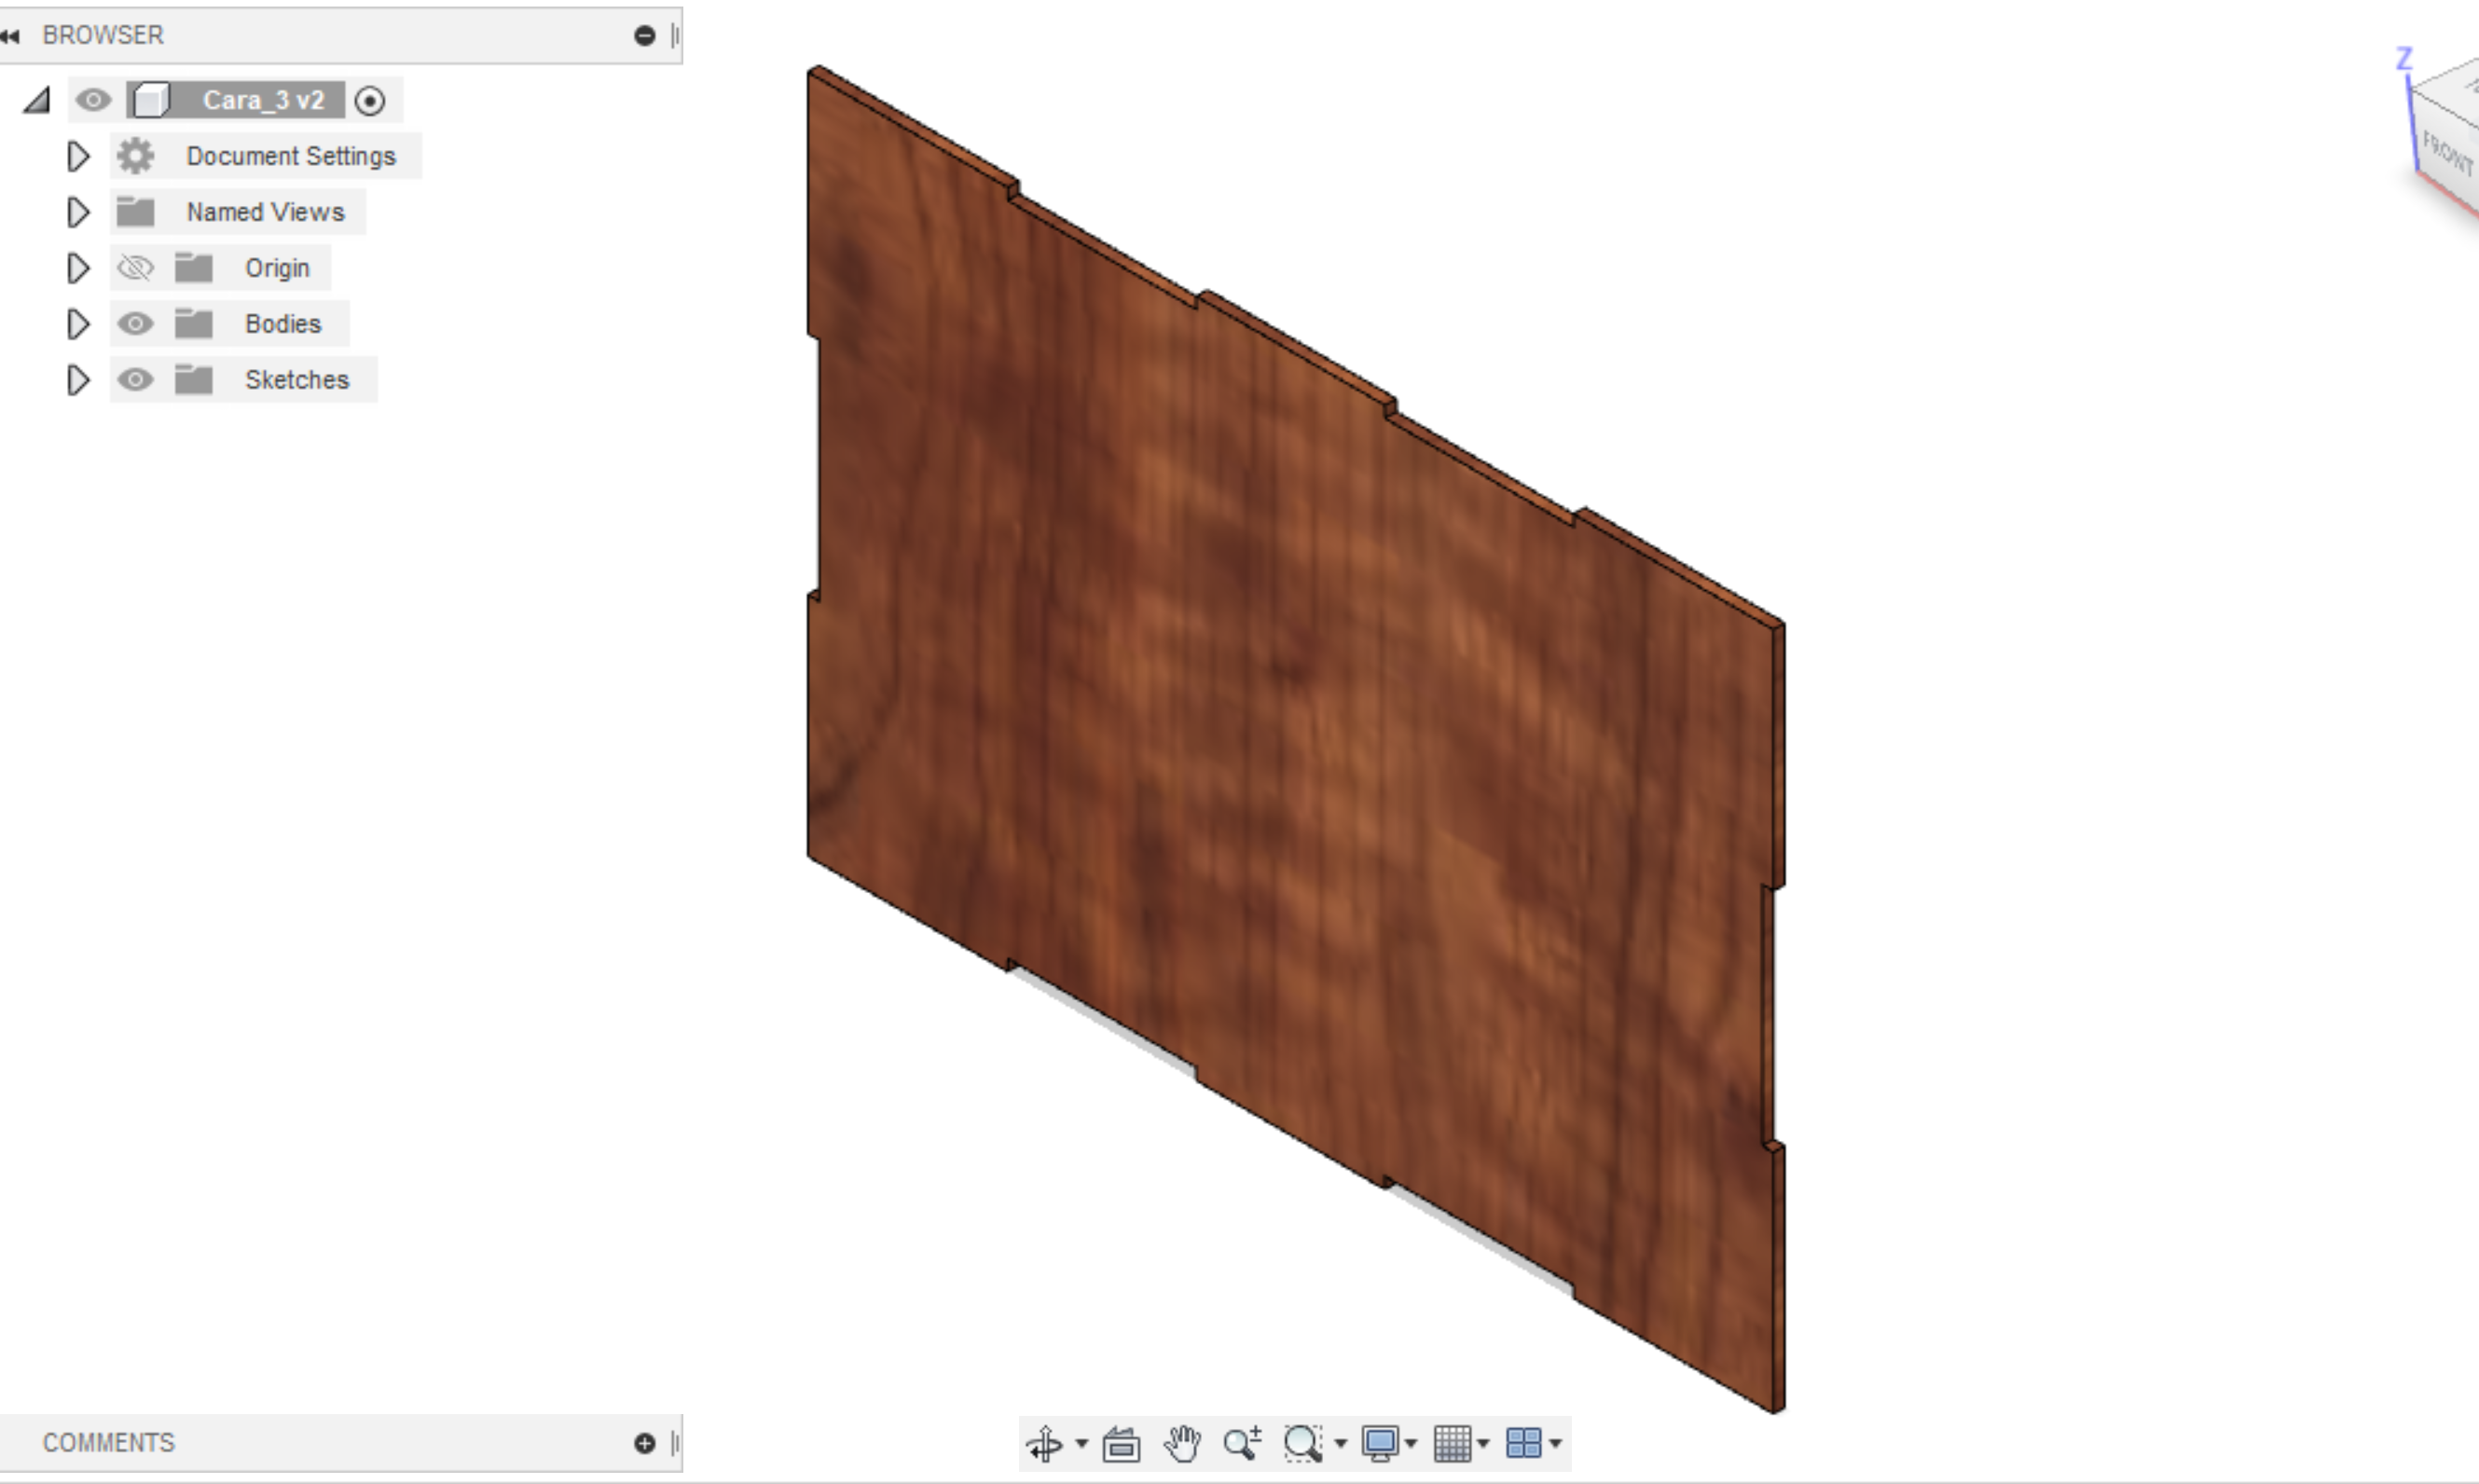Expand the Sketches tree node
Viewport: 2479px width, 1484px height.
point(78,380)
